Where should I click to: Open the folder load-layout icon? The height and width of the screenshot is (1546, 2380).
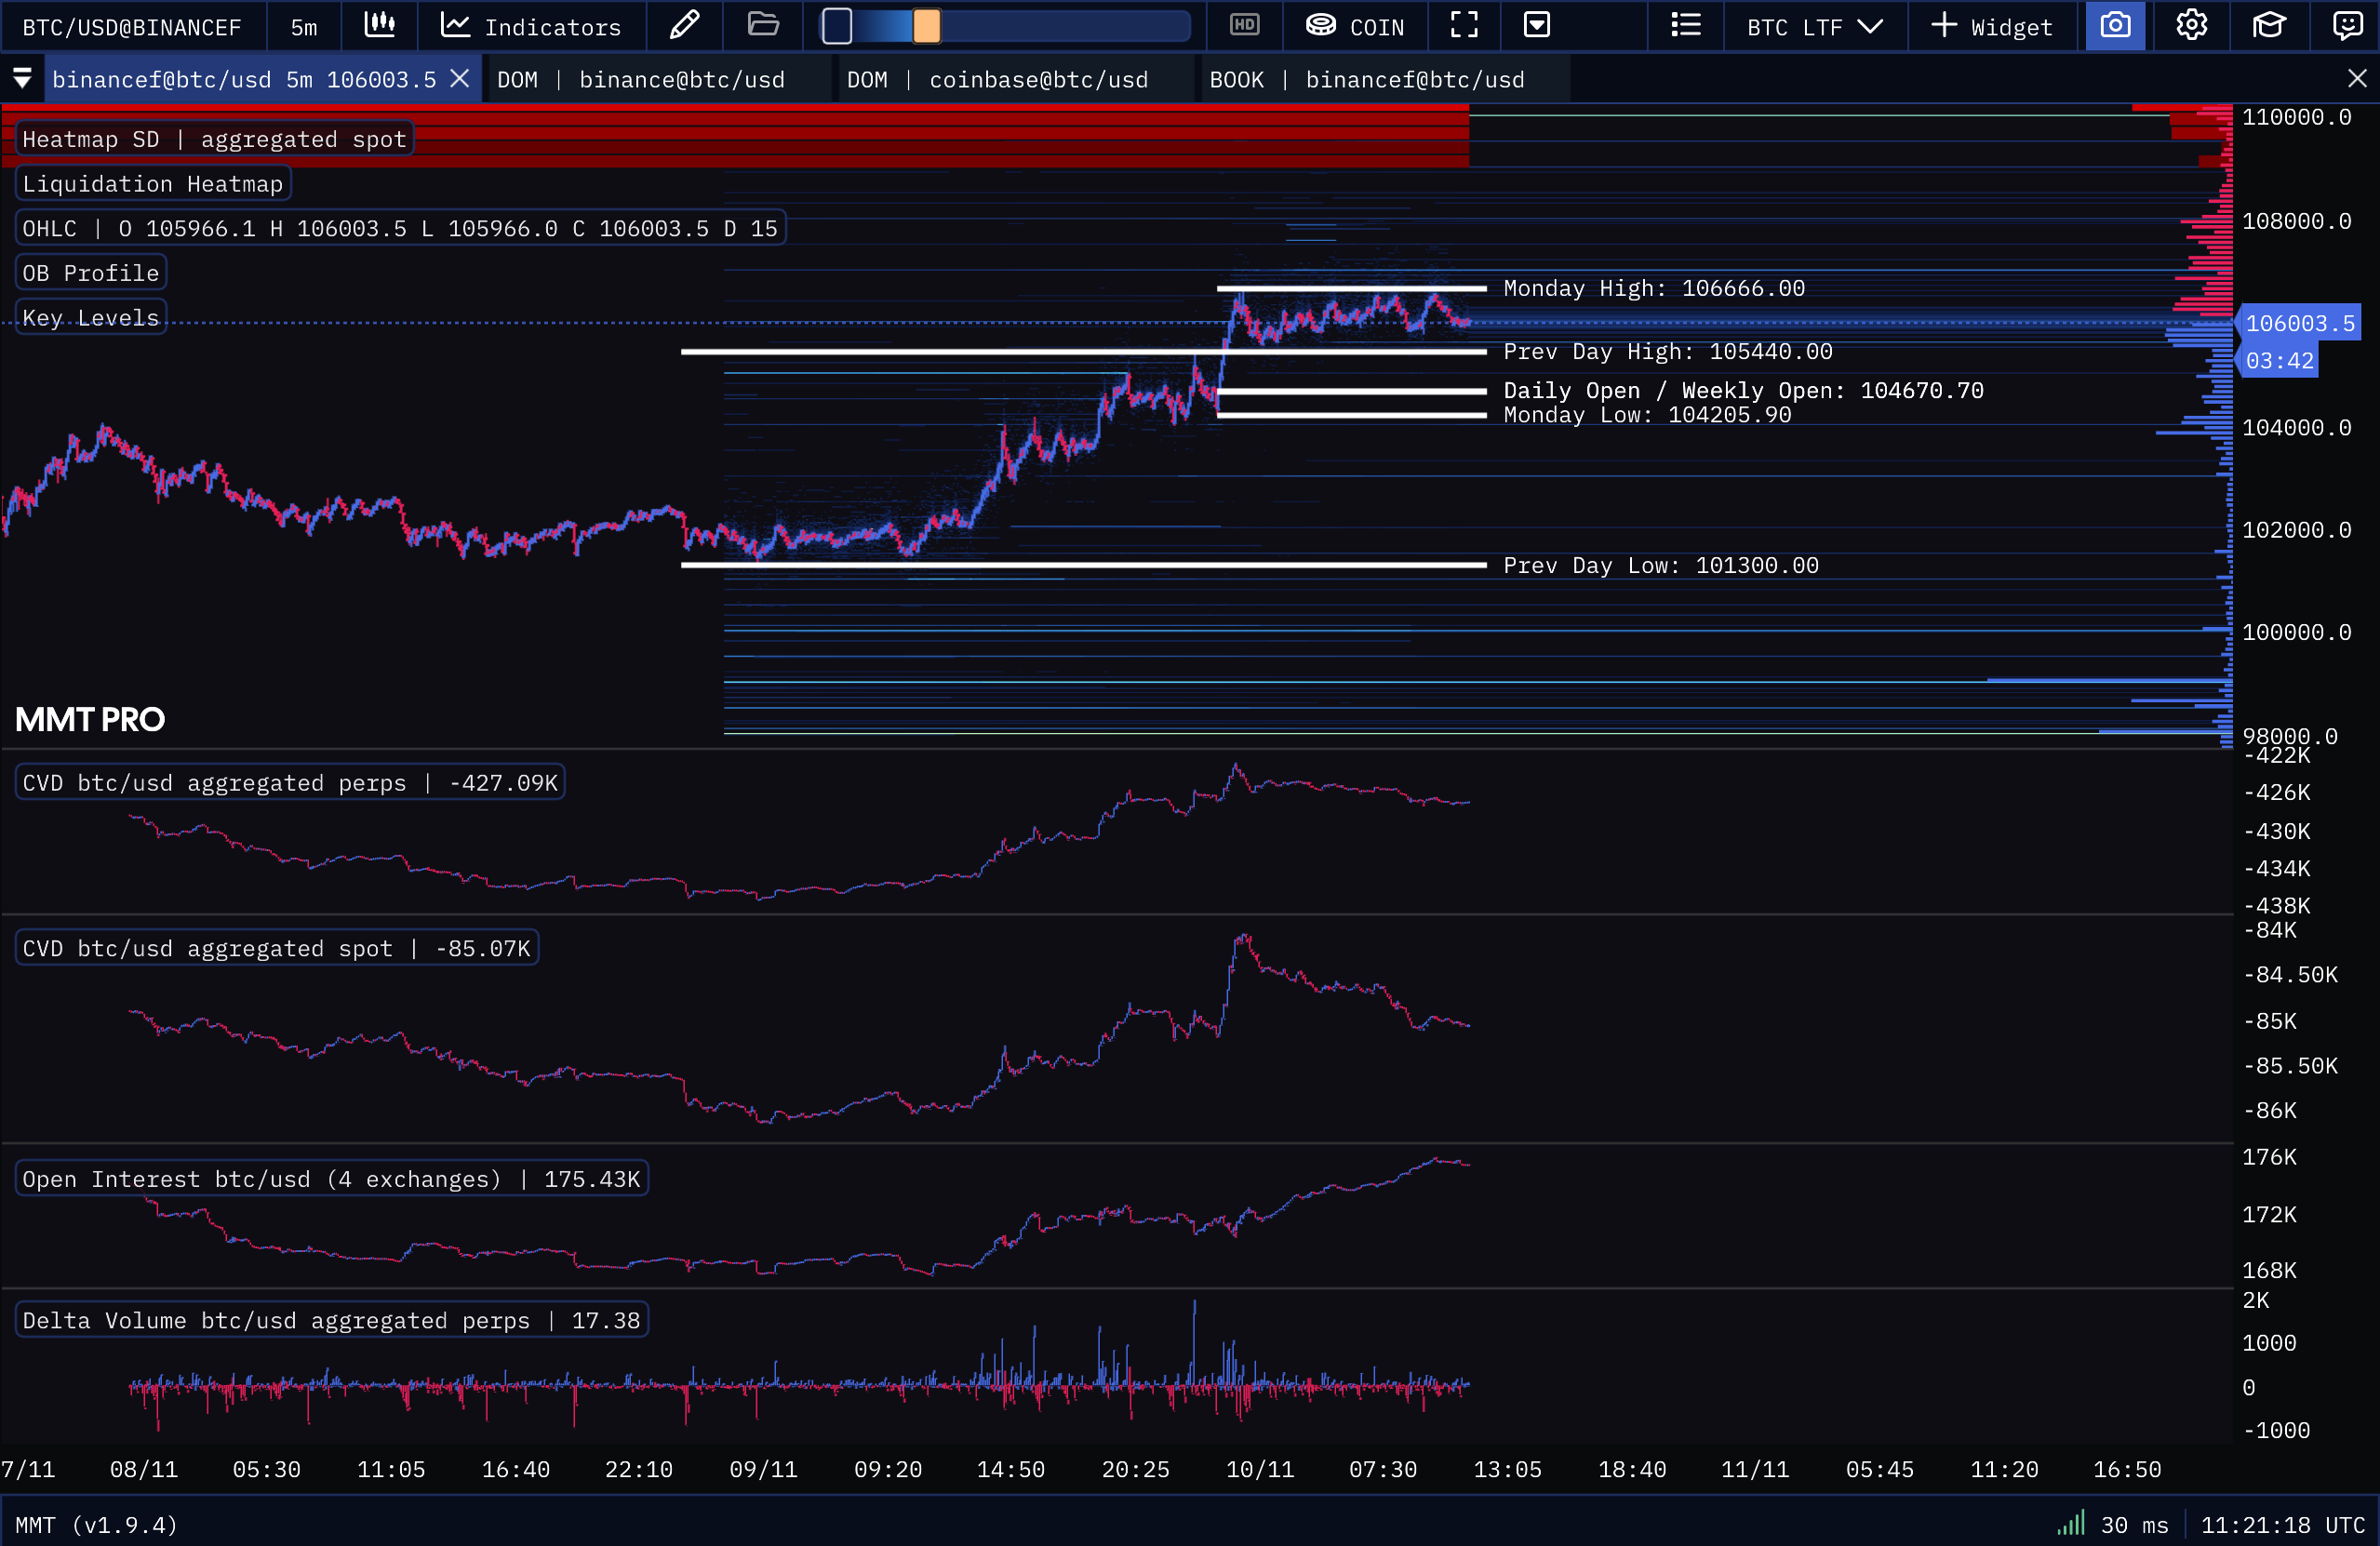pos(763,26)
